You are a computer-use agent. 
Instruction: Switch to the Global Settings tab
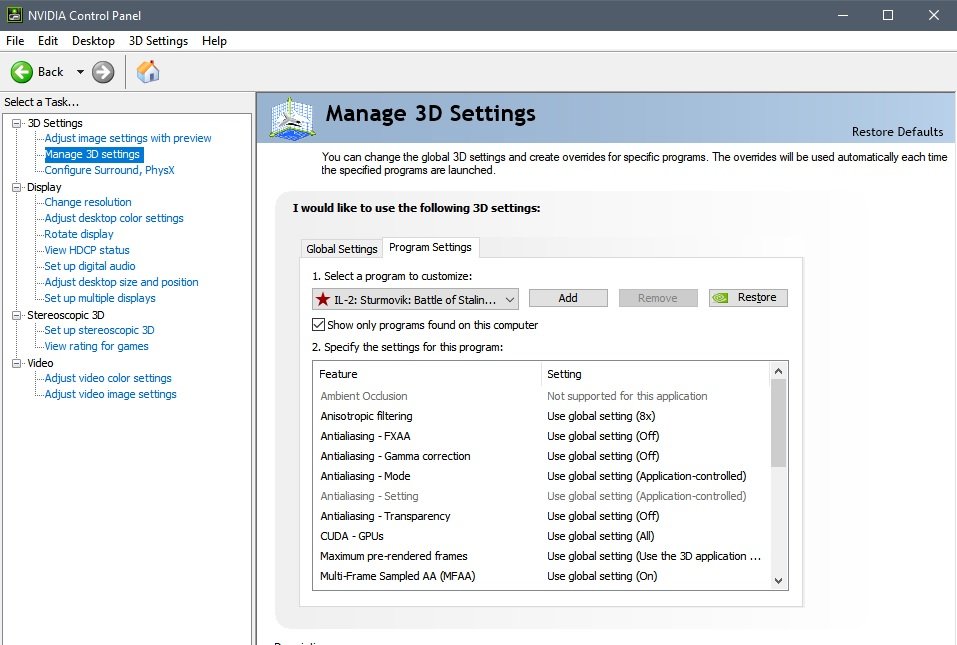[342, 249]
